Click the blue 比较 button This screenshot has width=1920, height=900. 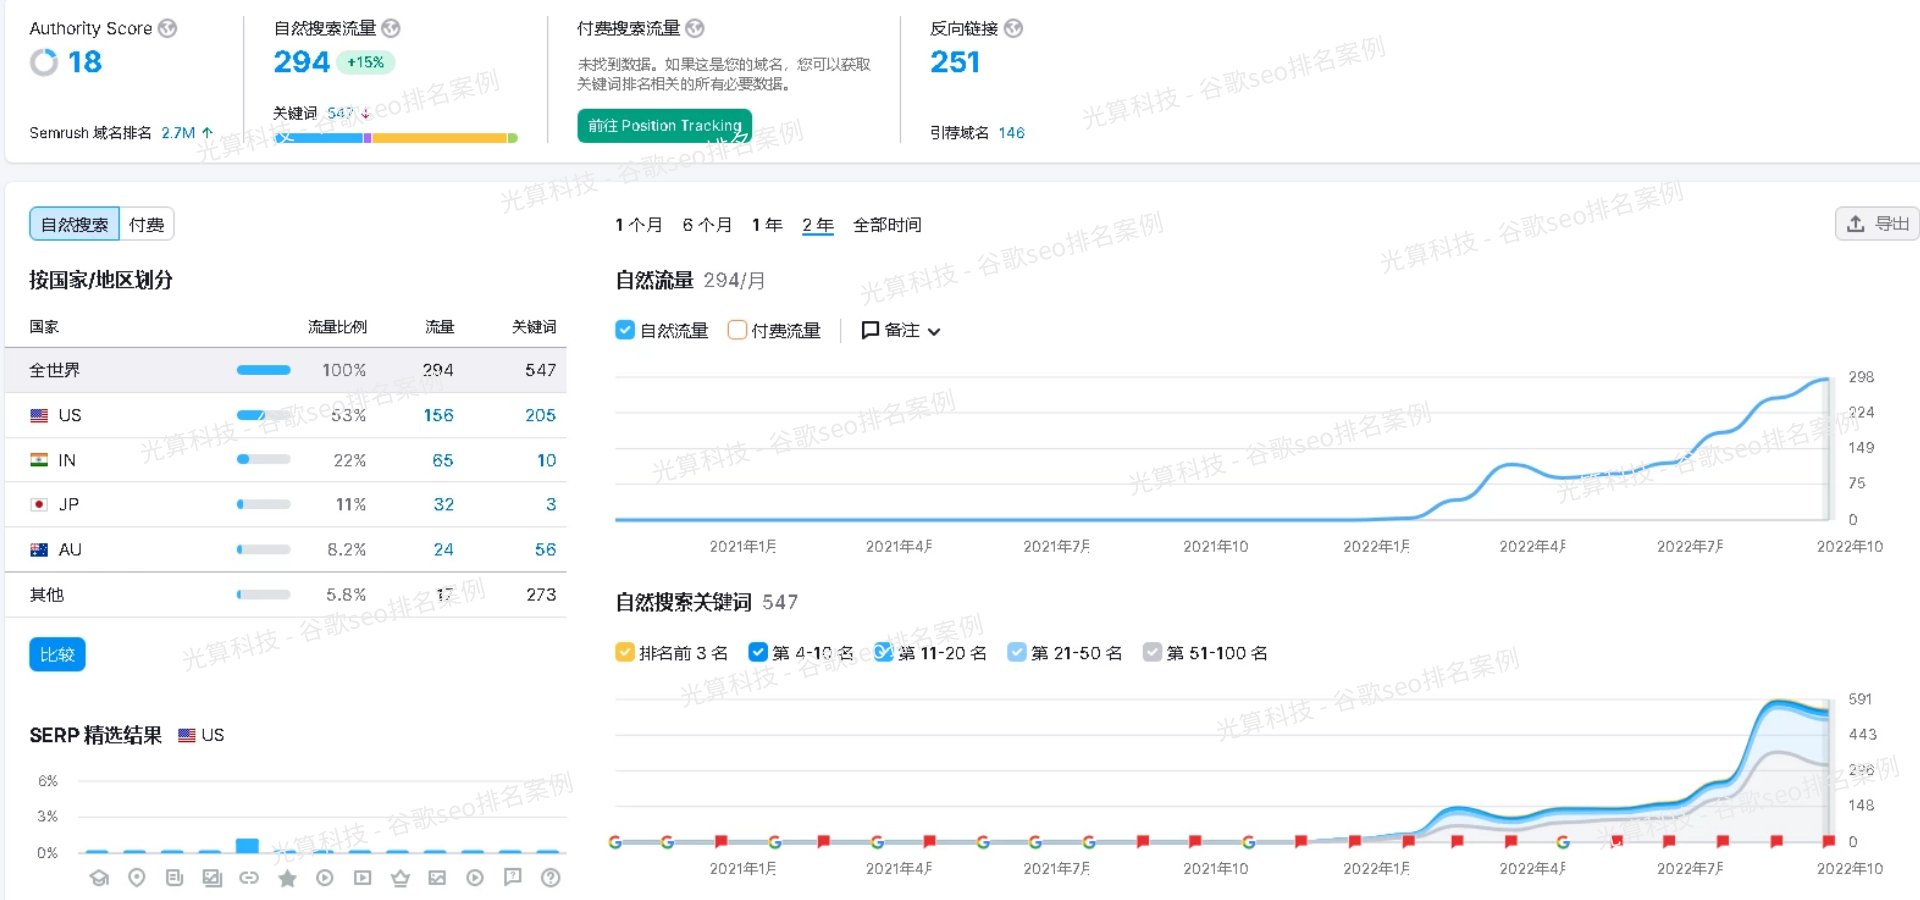click(x=57, y=654)
